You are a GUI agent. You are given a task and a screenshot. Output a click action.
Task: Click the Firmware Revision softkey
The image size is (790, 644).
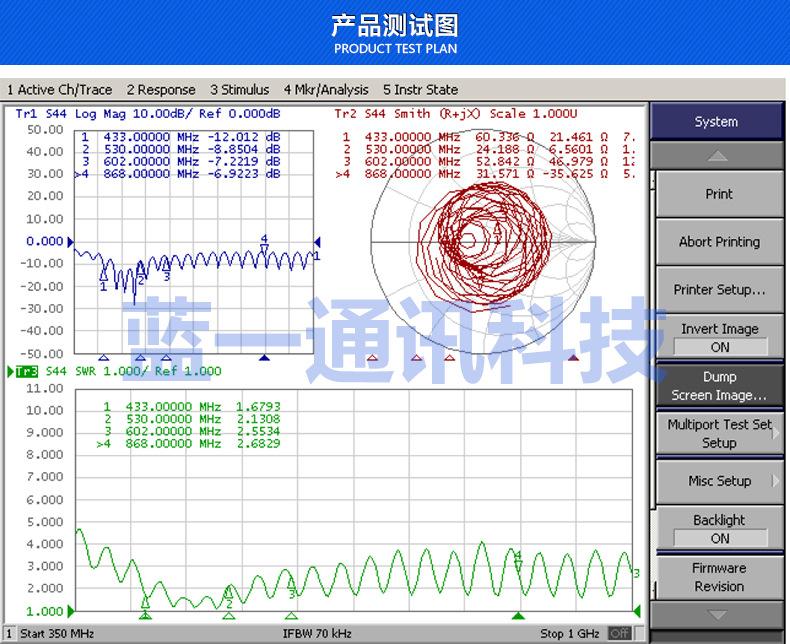[x=719, y=577]
